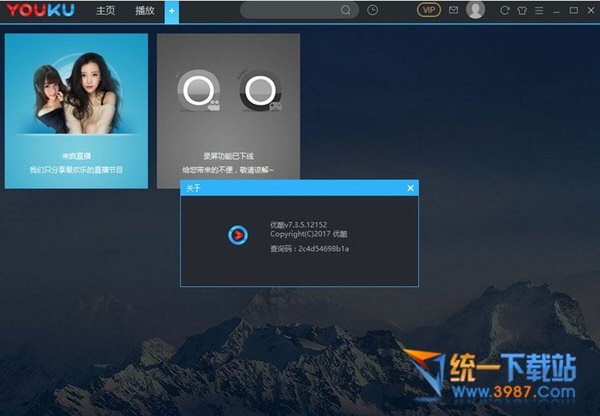Screen dimensions: 600x416
Task: Click the screen recording camera icon
Action: 196,93
